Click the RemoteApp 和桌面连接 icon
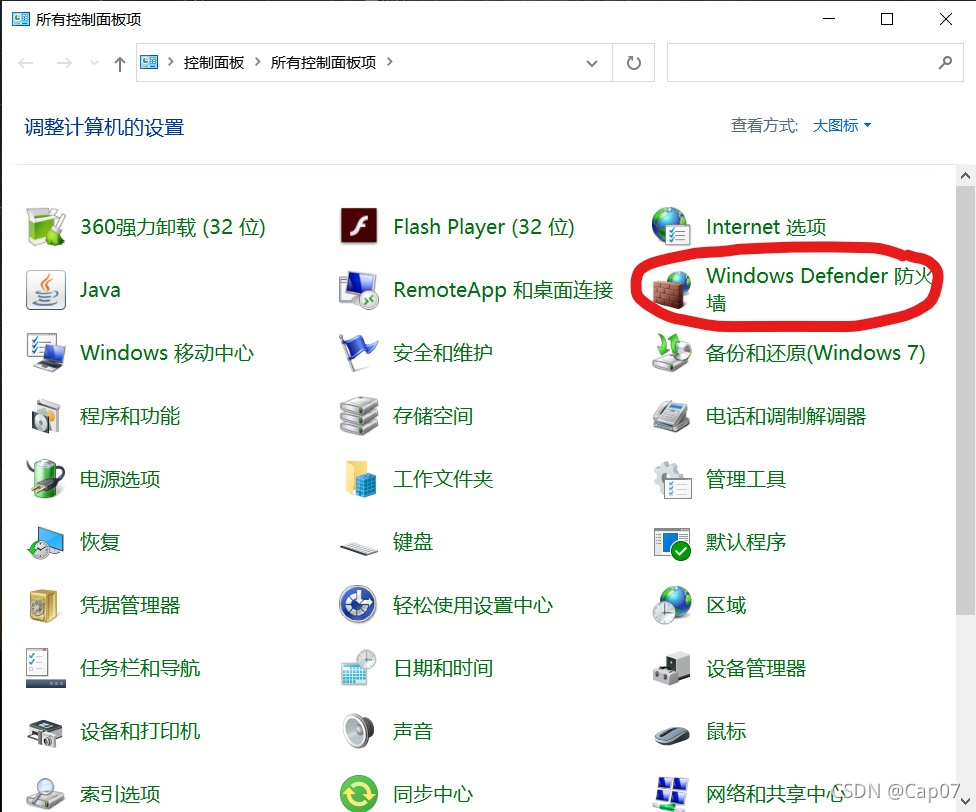This screenshot has width=976, height=812. click(x=359, y=290)
